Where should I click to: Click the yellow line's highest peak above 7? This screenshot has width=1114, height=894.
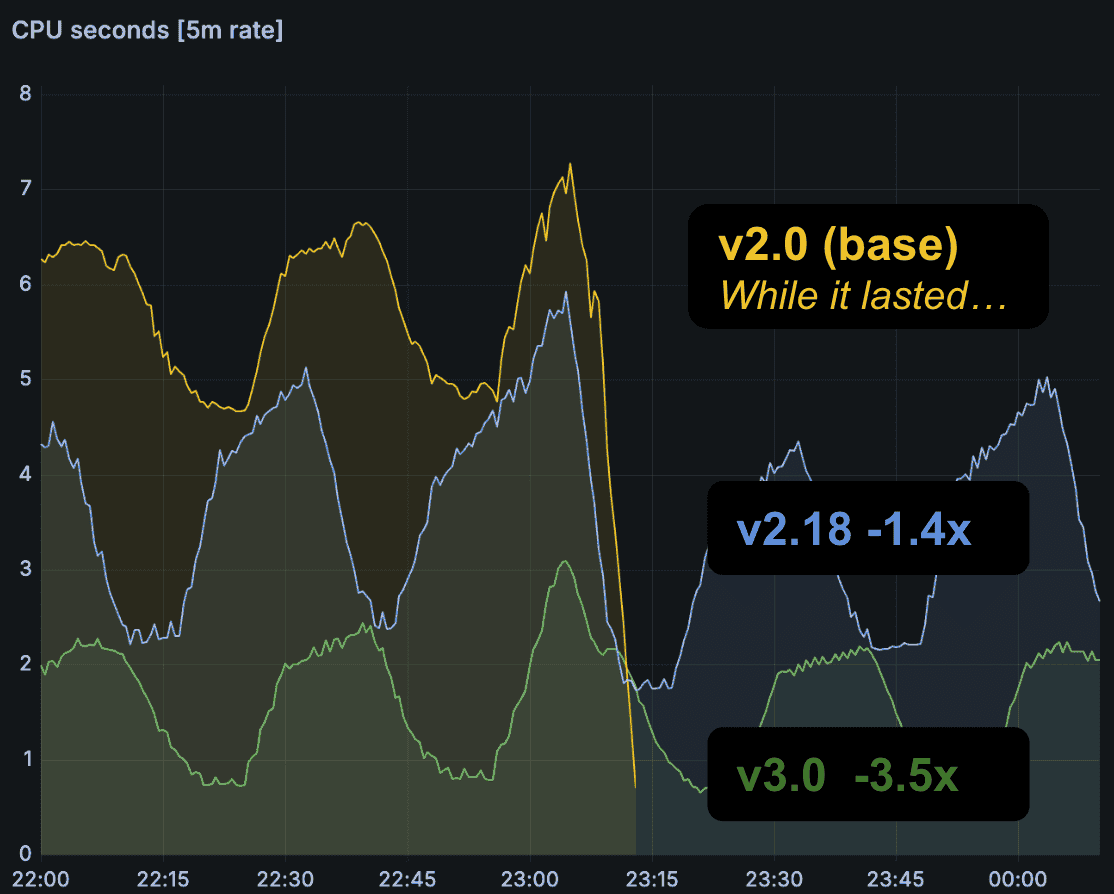(570, 164)
